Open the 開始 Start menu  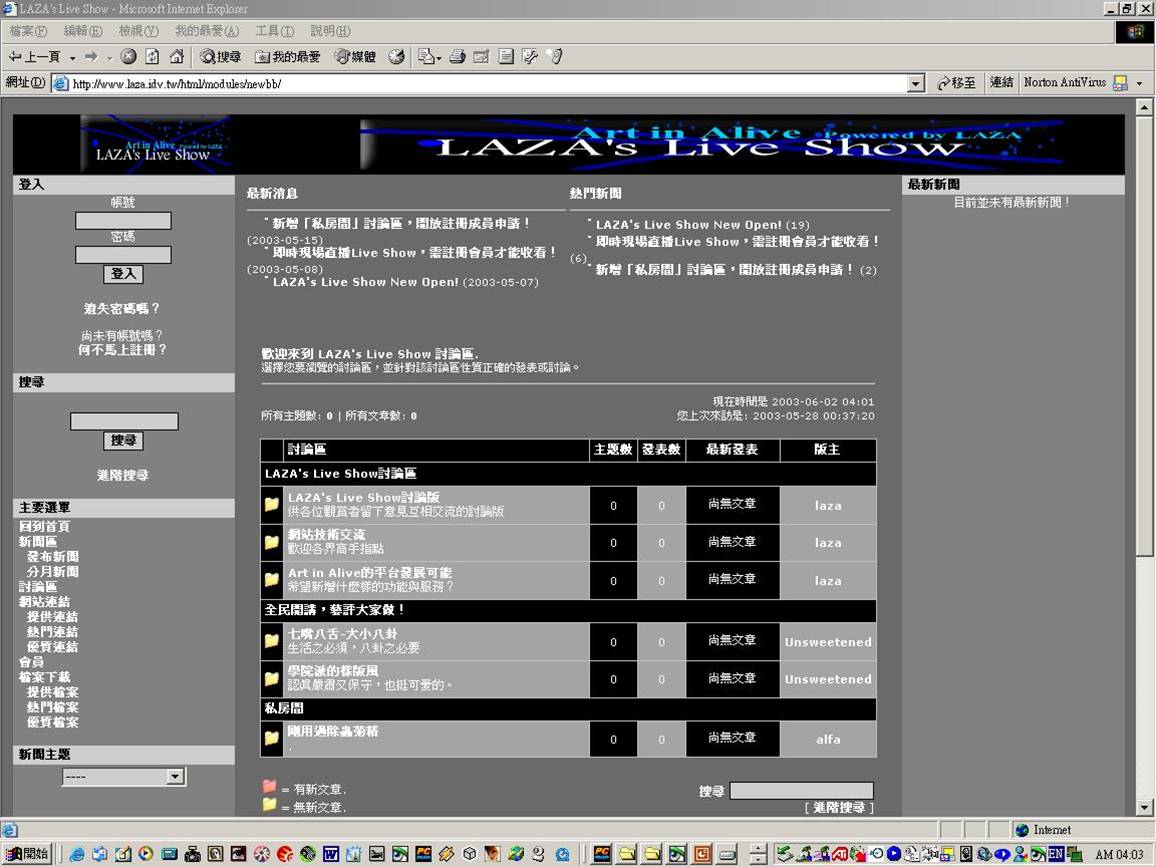pos(27,854)
